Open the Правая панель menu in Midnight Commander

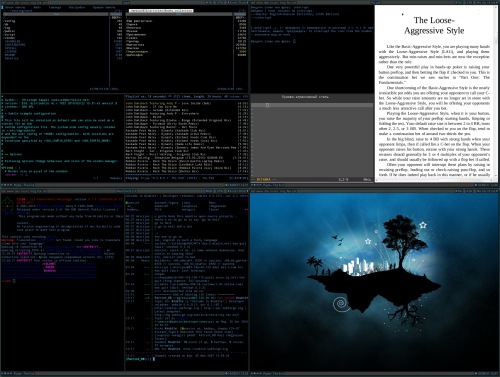104,7
